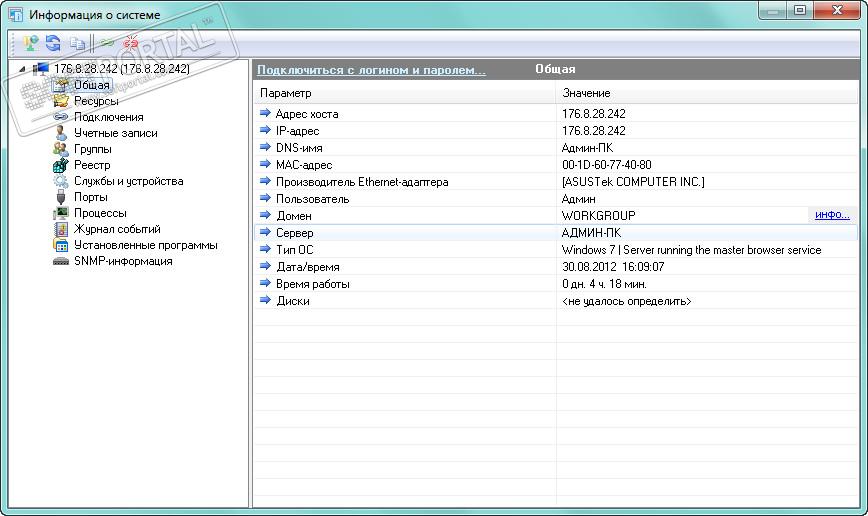Click the value WORKGROUP
868x516 pixels.
pyautogui.click(x=598, y=215)
